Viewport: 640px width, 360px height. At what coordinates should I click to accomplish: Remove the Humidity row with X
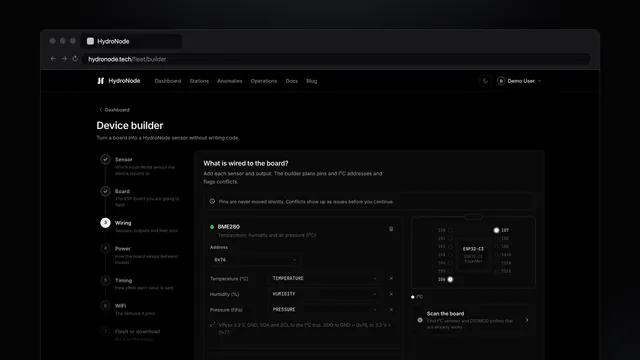pos(391,294)
